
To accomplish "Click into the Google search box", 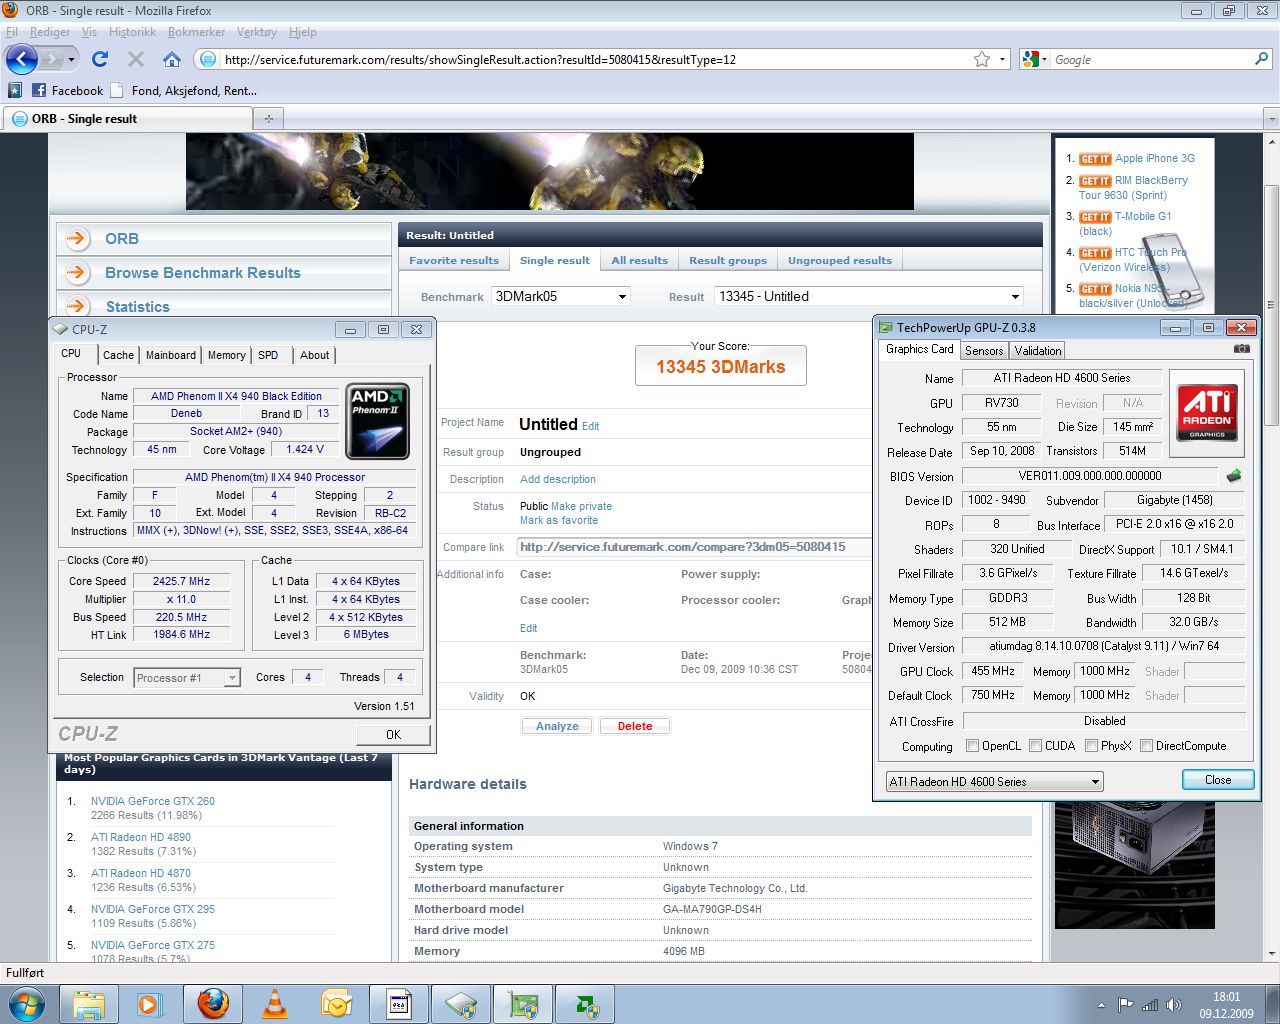I will pos(1150,60).
